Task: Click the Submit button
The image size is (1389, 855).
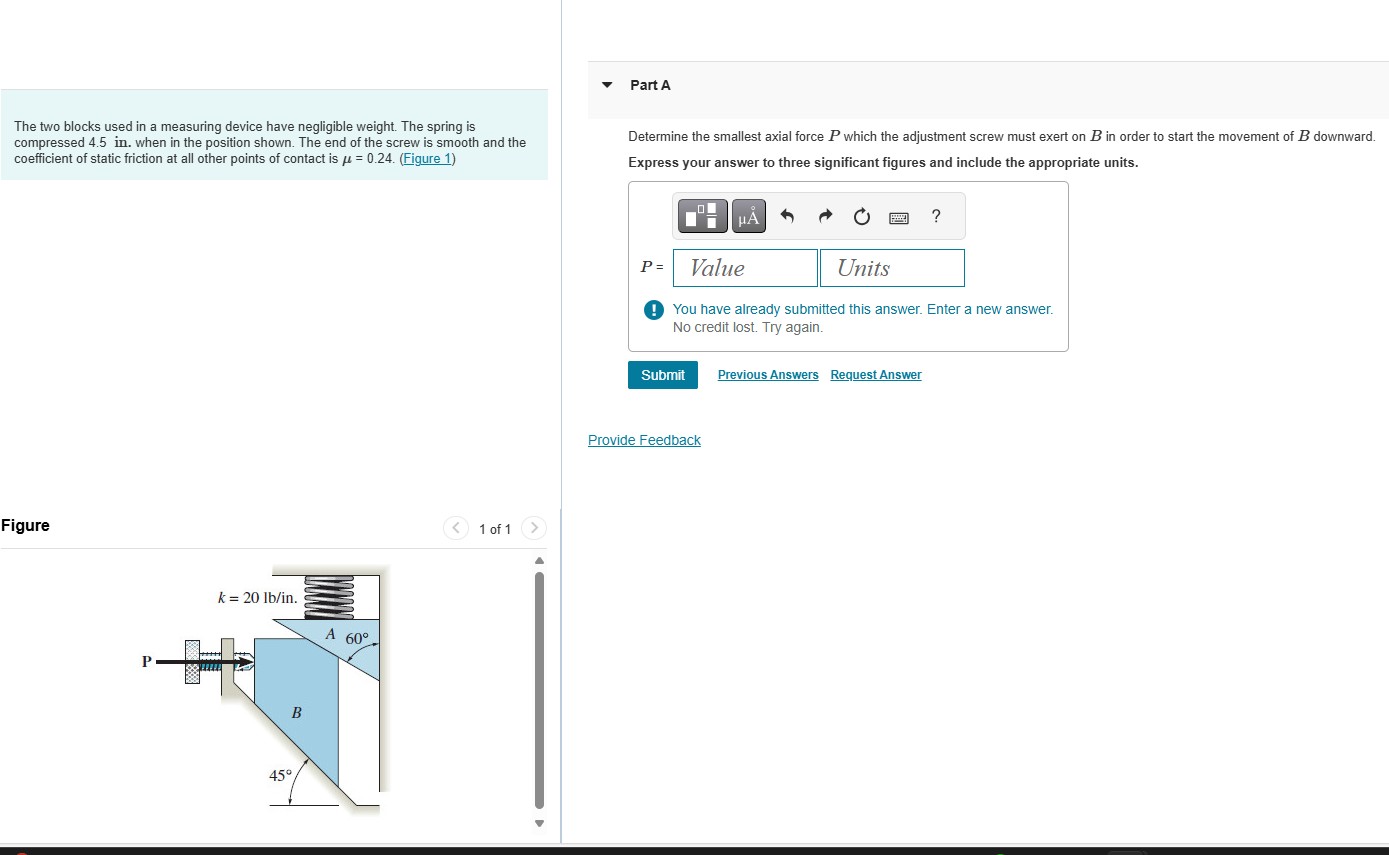Action: (662, 374)
